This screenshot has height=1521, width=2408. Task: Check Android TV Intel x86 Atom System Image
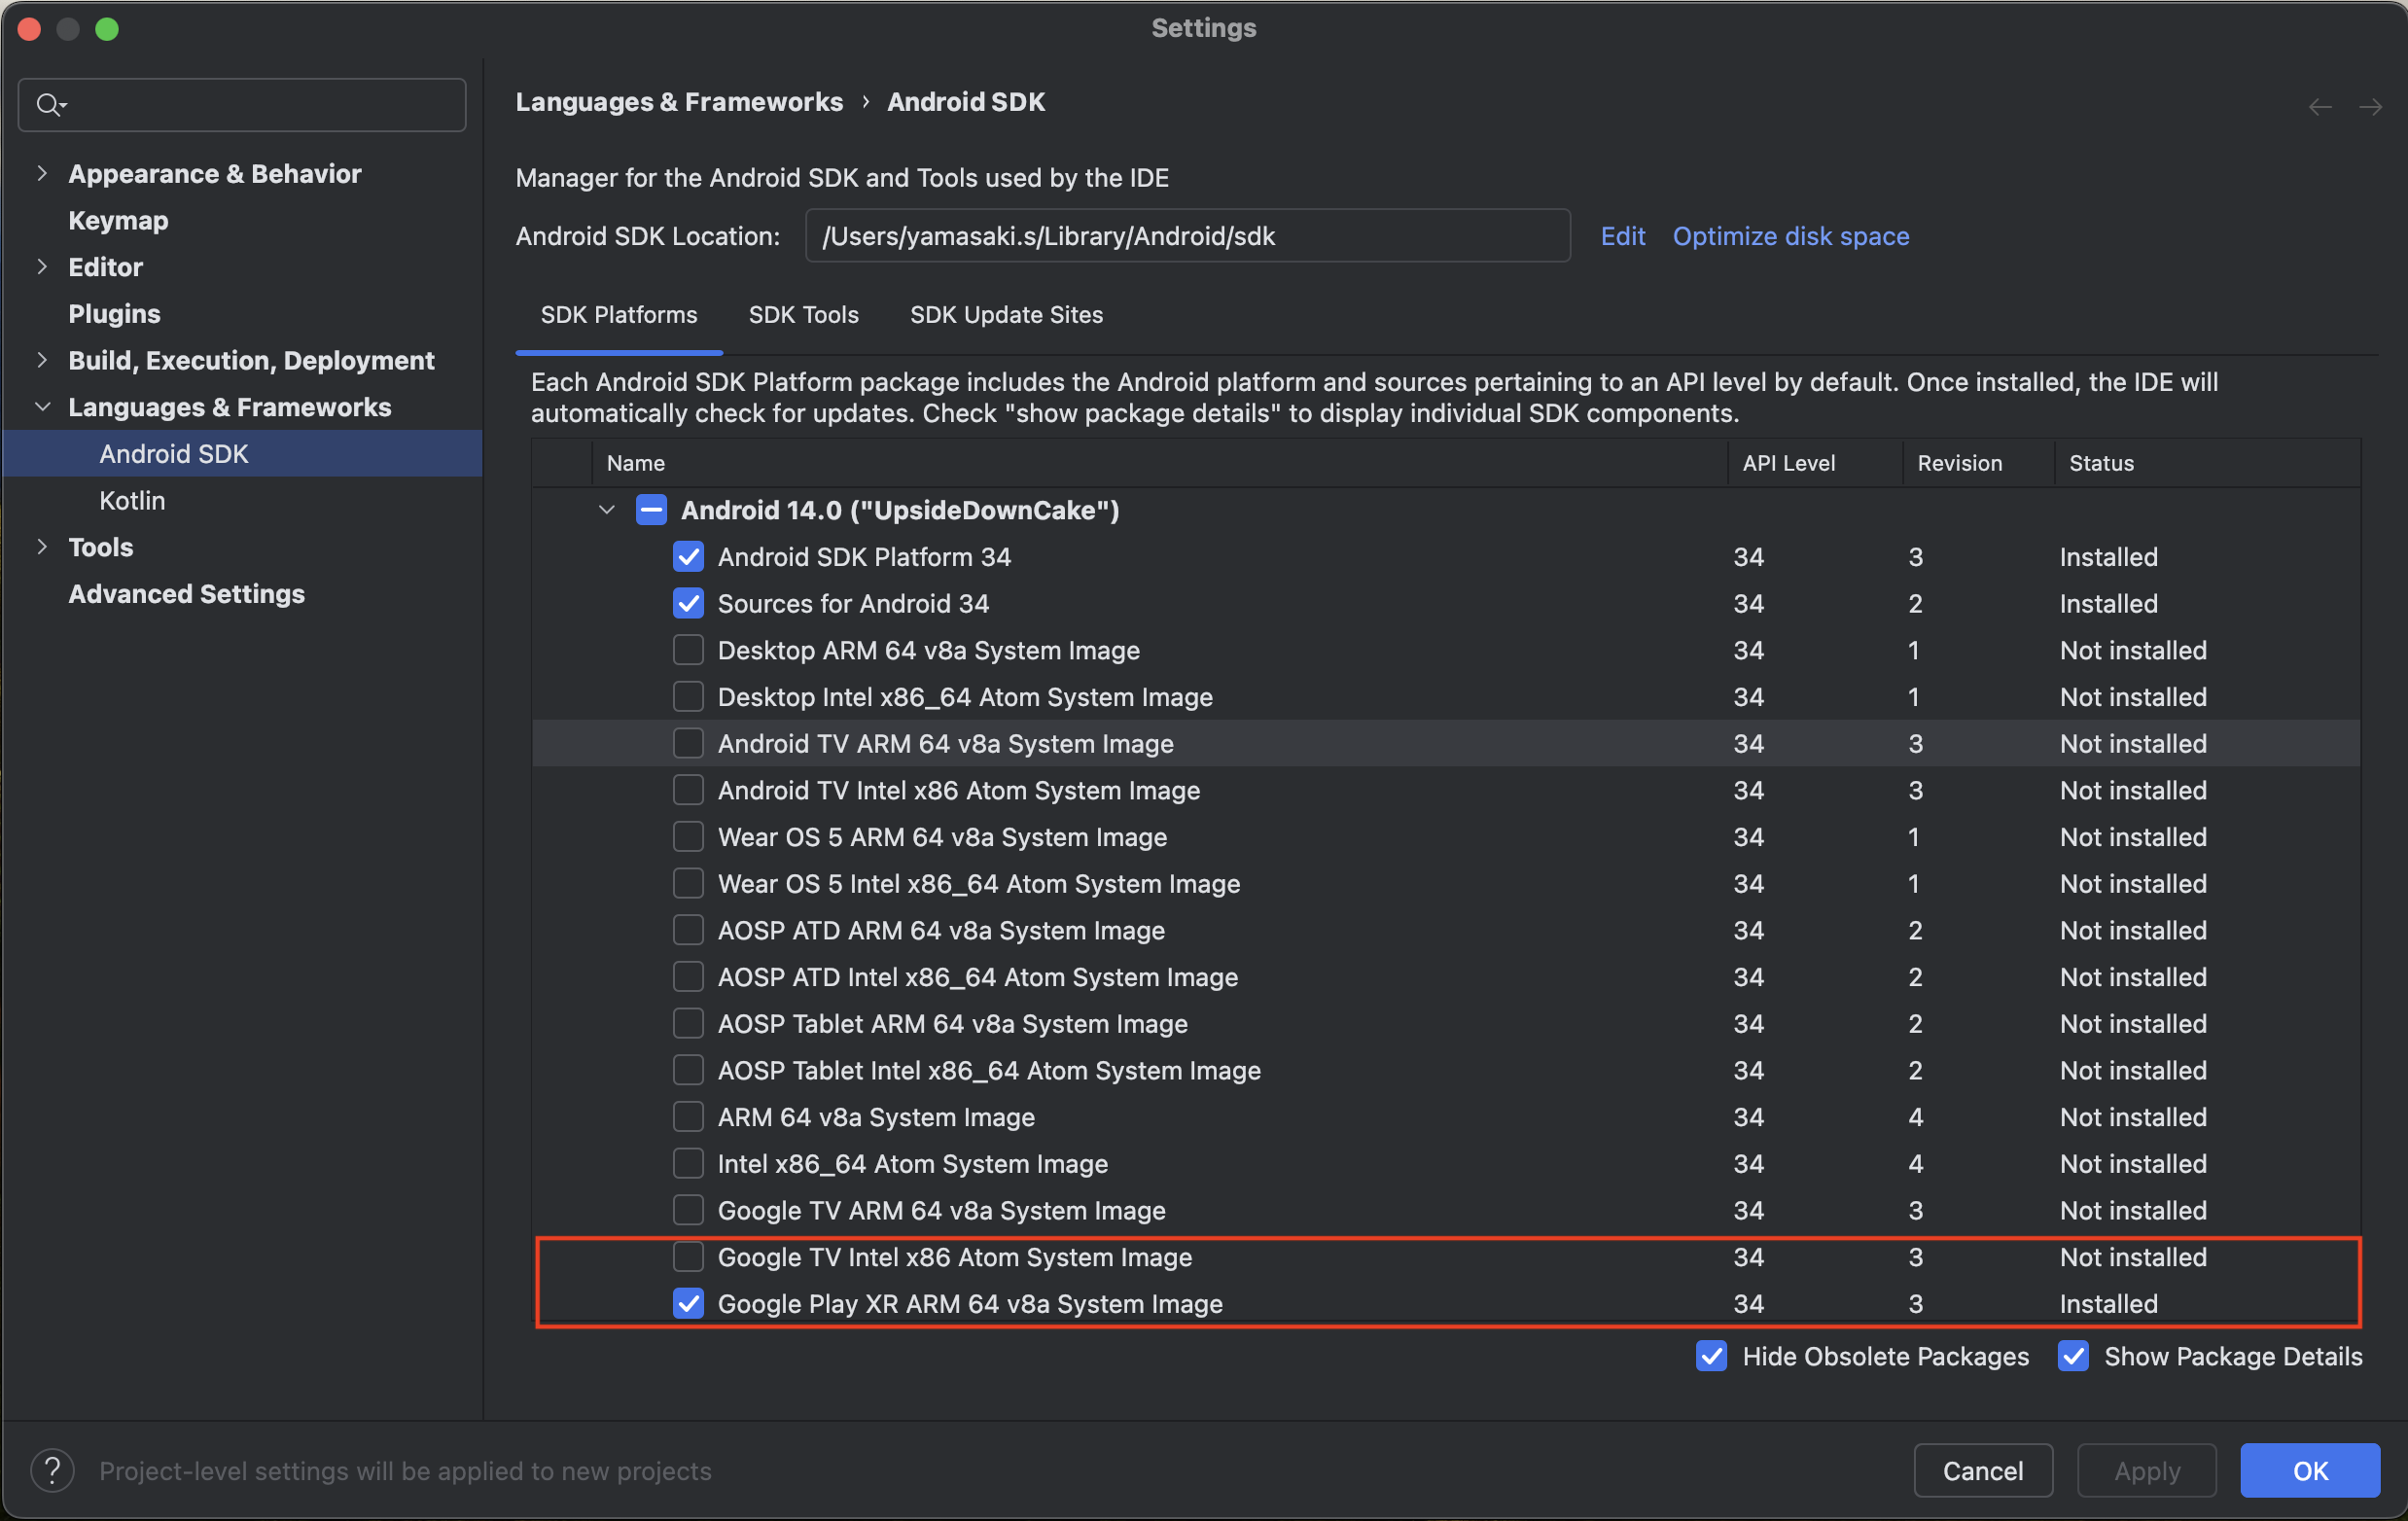click(x=688, y=790)
